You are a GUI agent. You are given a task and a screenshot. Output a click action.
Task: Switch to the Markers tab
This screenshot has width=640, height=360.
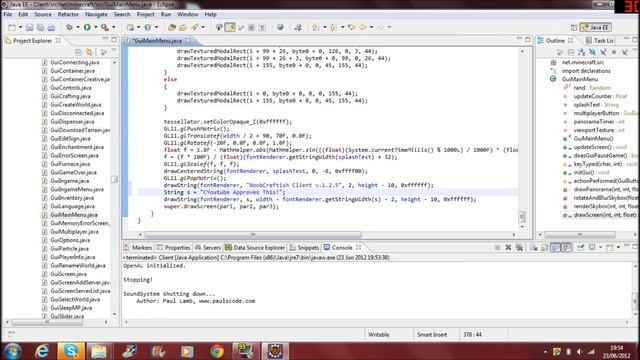coord(138,248)
